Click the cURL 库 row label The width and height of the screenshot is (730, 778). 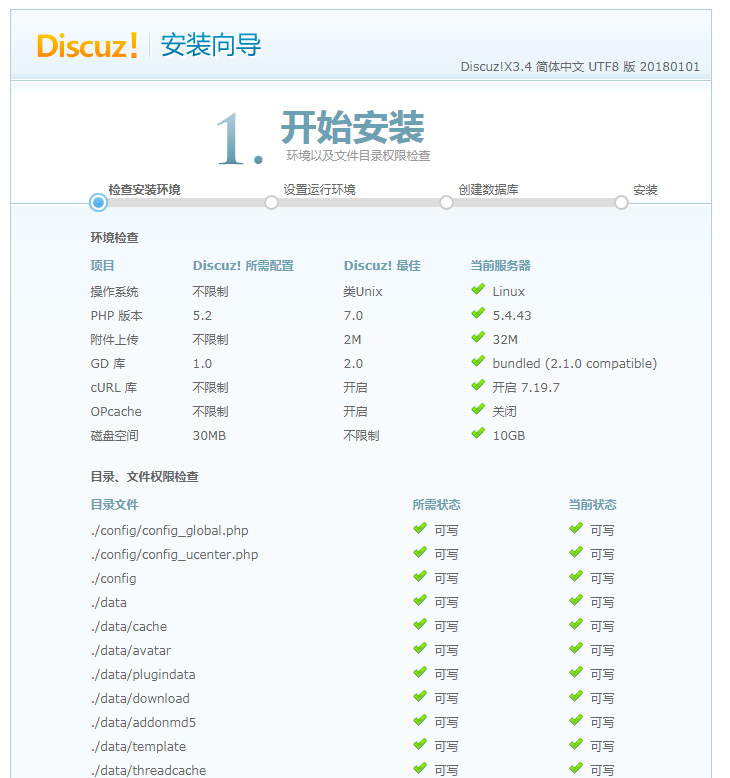(114, 388)
